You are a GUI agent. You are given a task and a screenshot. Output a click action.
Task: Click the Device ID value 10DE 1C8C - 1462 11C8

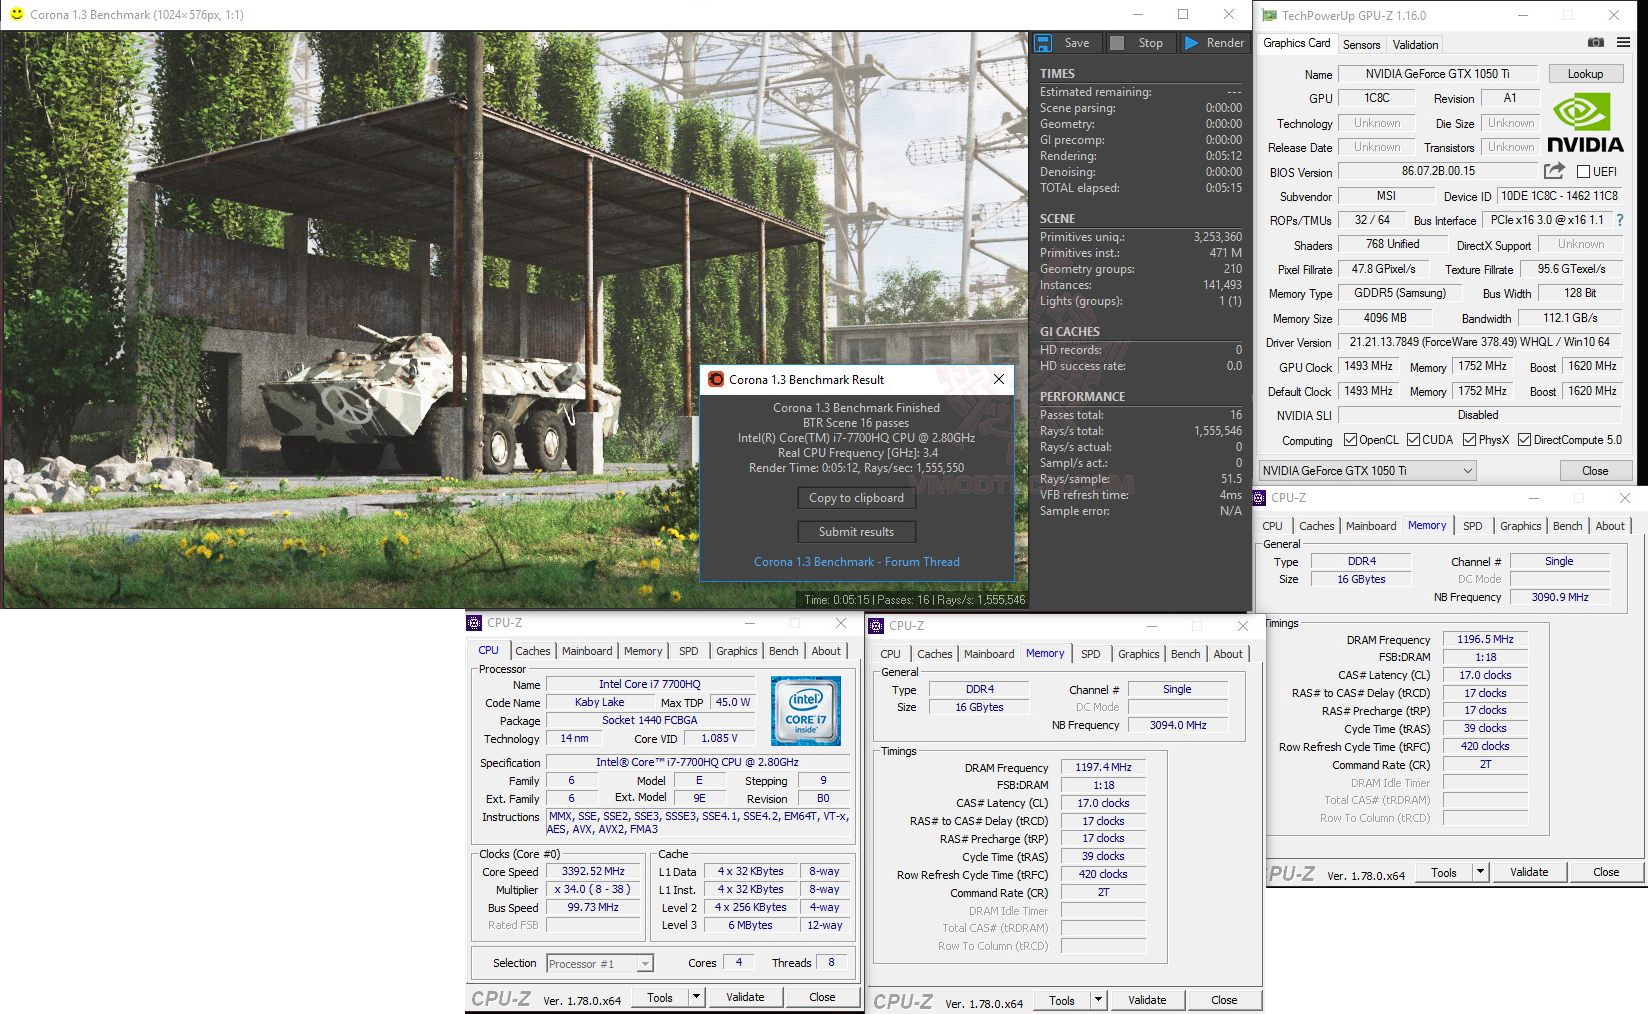[1558, 196]
